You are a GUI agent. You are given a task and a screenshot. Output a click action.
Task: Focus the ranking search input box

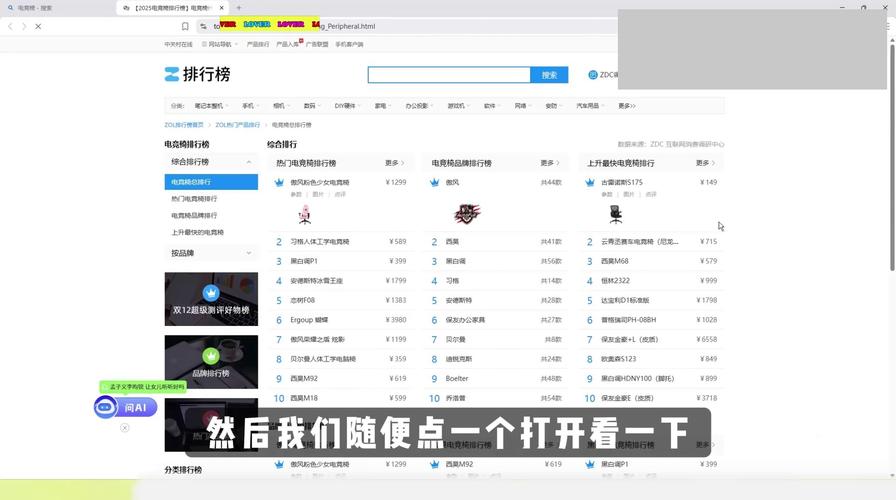[x=449, y=75]
